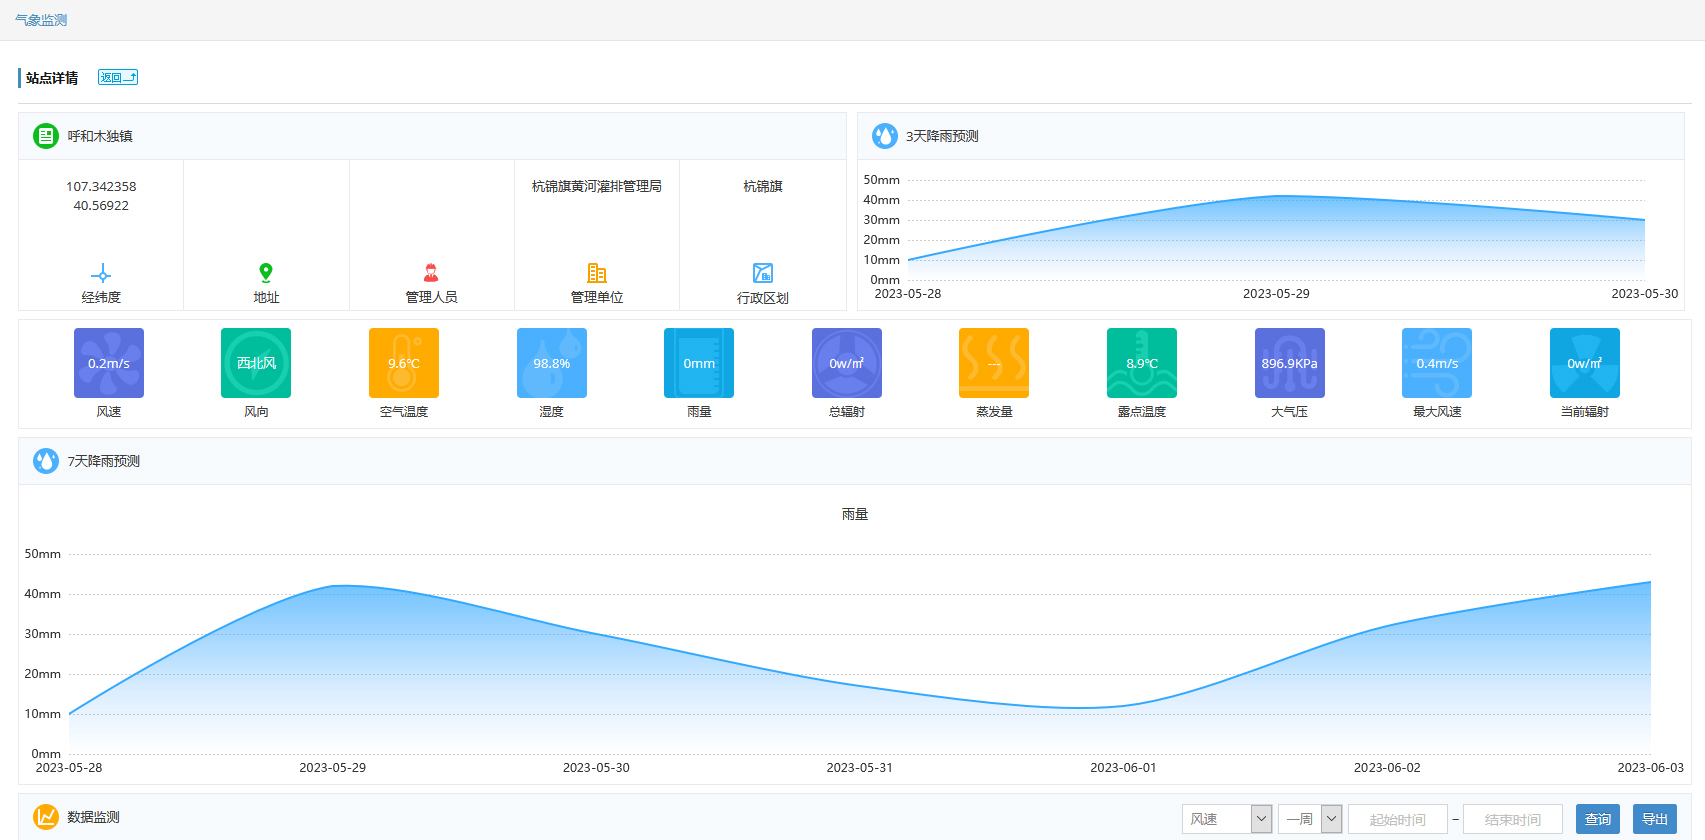Click the current radiation tile
The image size is (1705, 840).
(x=1584, y=363)
